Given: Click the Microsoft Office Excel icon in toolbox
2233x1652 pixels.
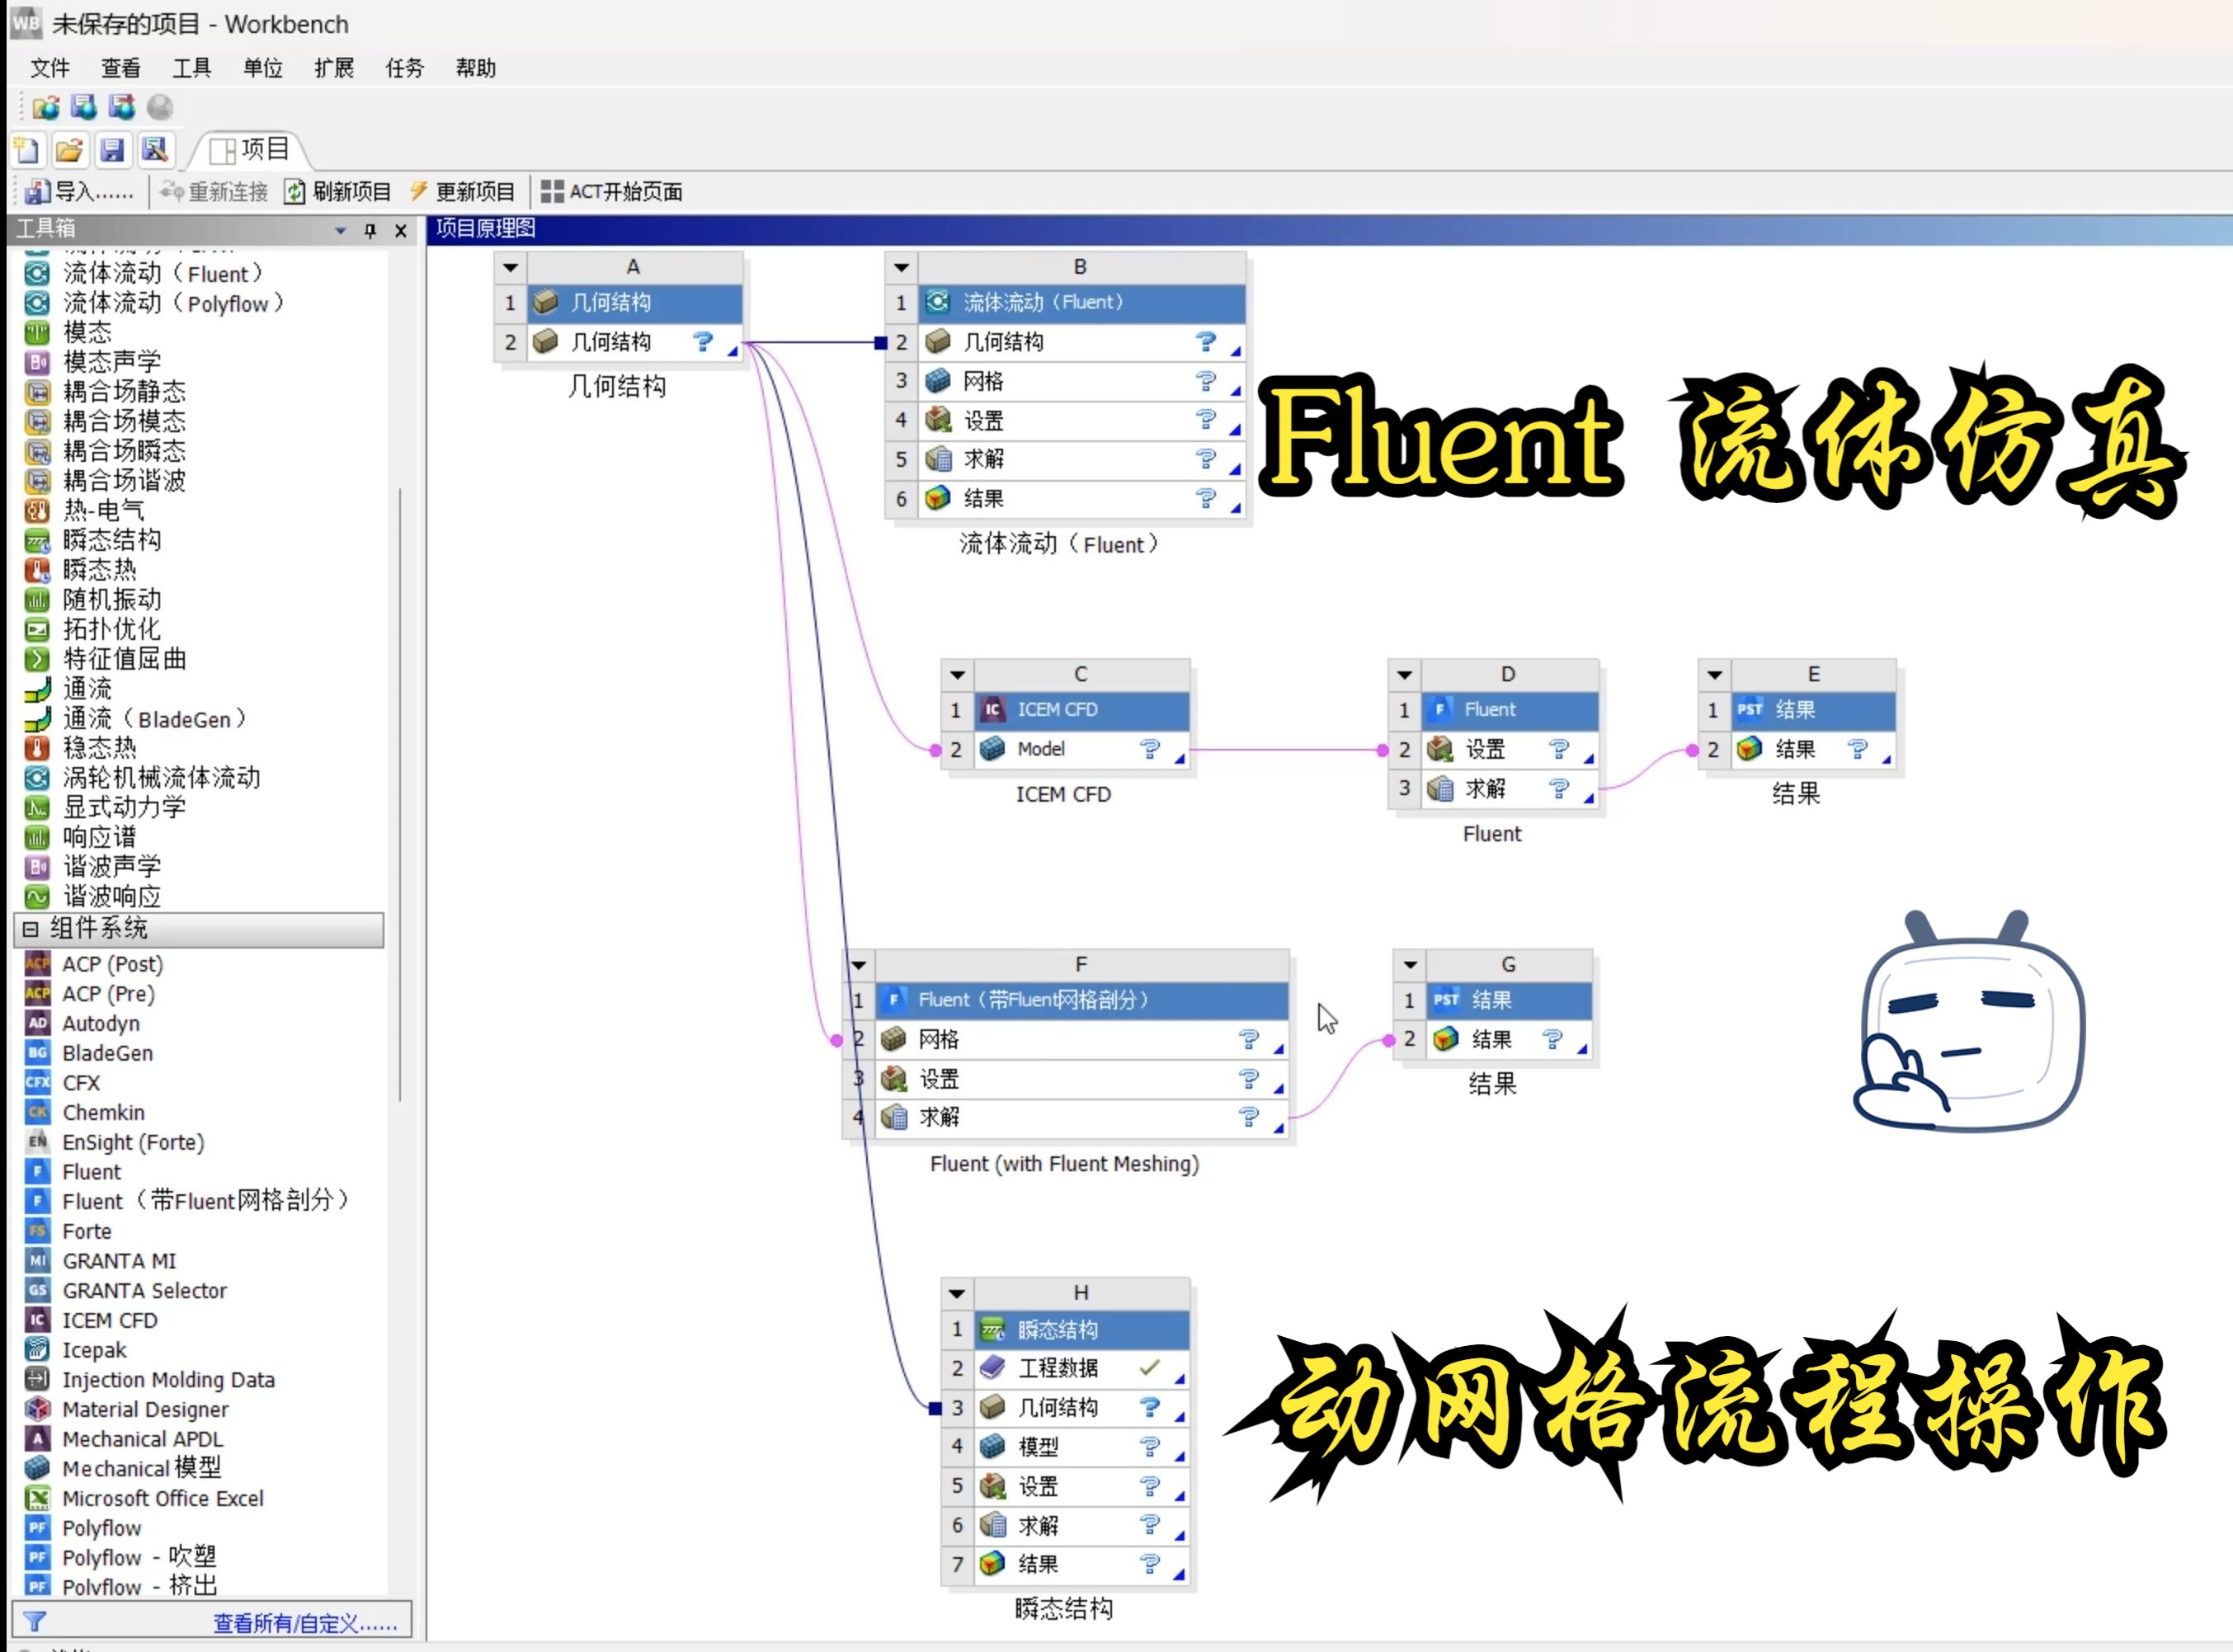Looking at the screenshot, I should click(37, 1498).
